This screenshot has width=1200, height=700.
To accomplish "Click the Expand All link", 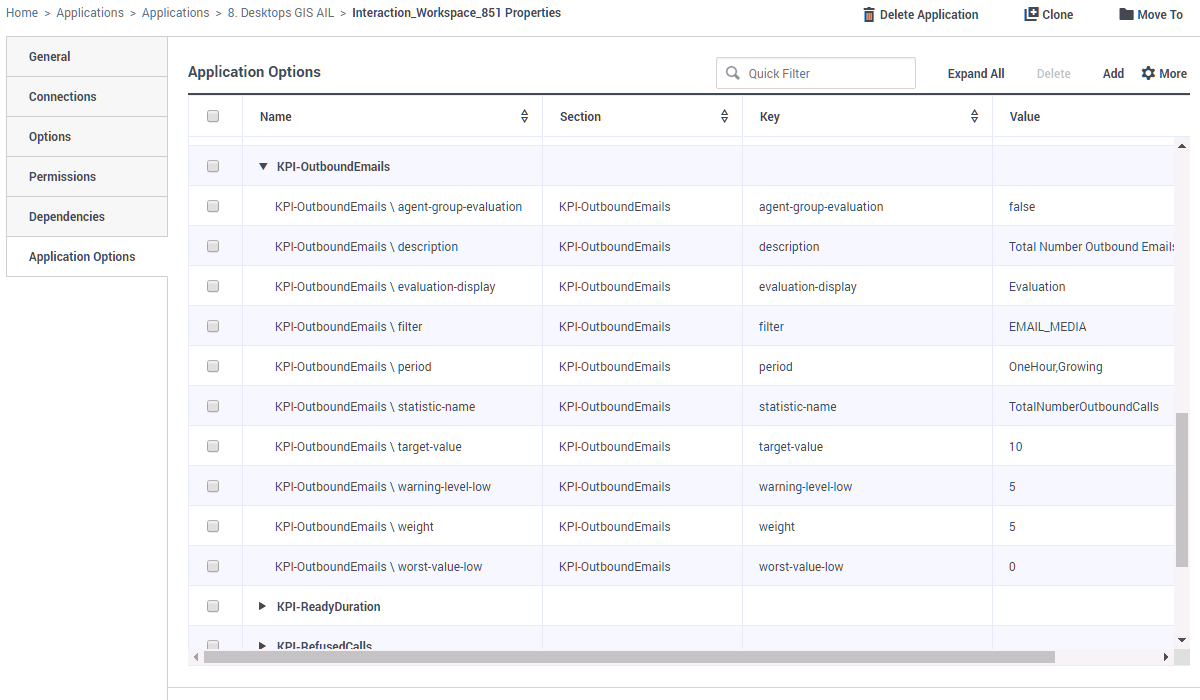I will click(x=975, y=73).
